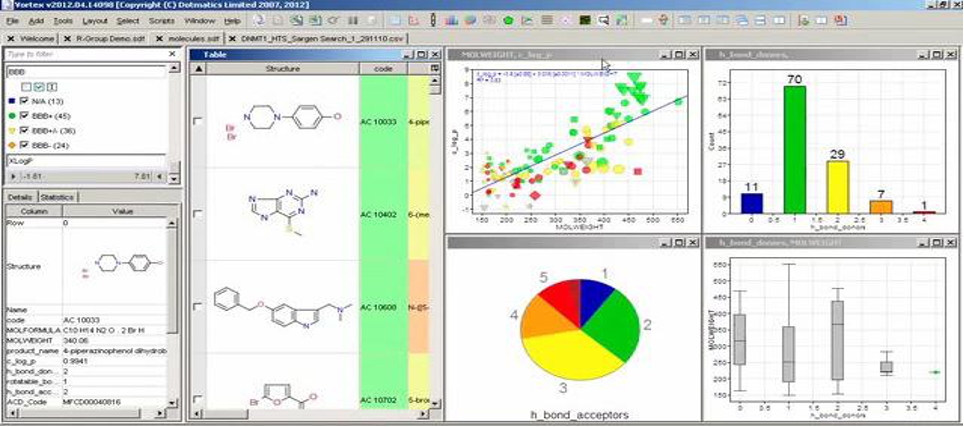Click the Structure column header

(282, 69)
